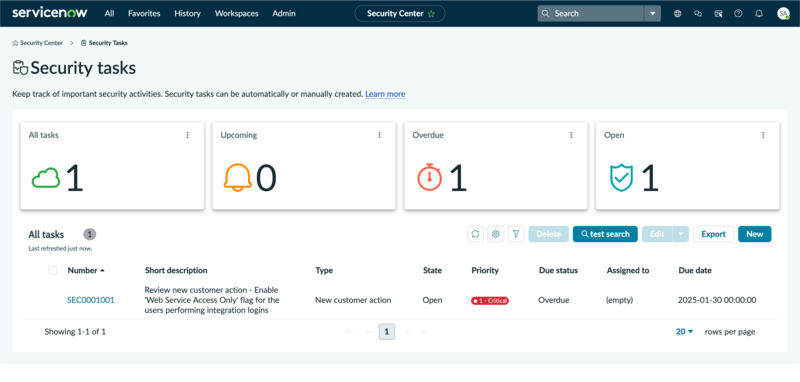The width and height of the screenshot is (800, 382).
Task: Open the help question mark icon
Action: coord(738,14)
